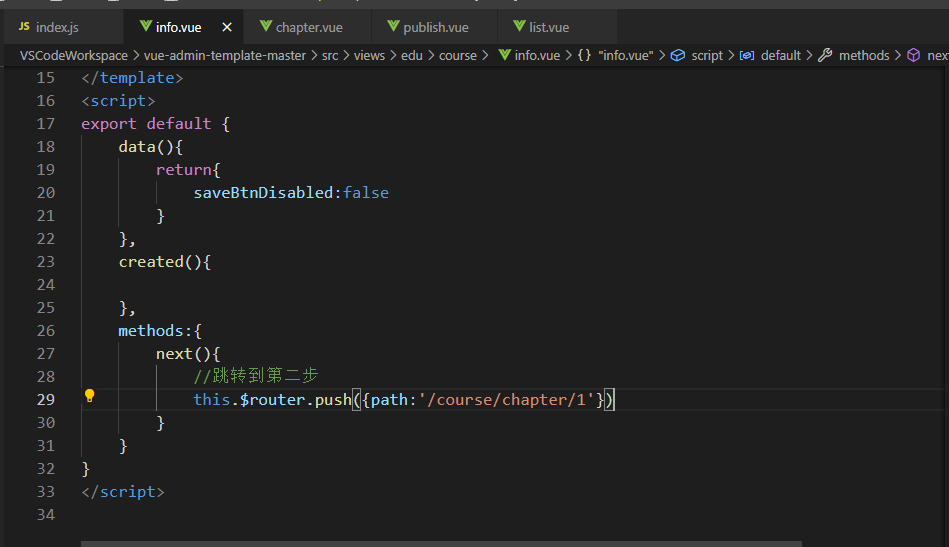Click line number 17 in gutter
The height and width of the screenshot is (547, 949).
click(45, 124)
